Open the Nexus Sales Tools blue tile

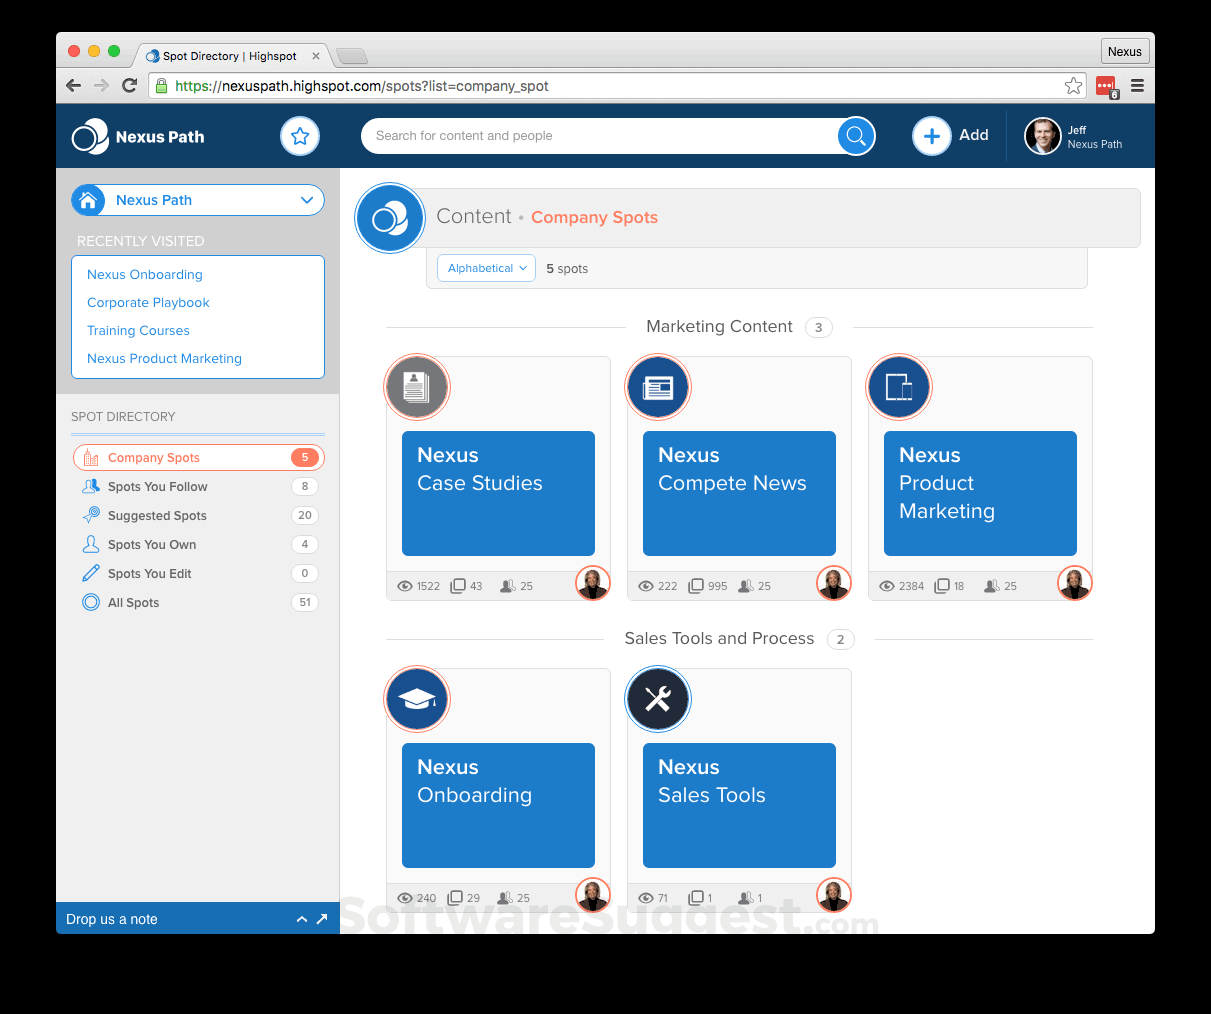(739, 805)
